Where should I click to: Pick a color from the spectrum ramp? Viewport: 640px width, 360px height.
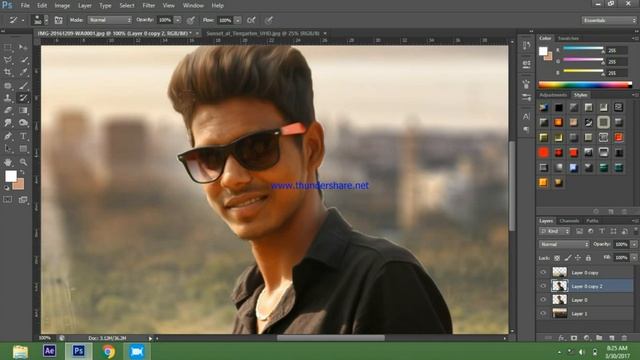tap(585, 85)
